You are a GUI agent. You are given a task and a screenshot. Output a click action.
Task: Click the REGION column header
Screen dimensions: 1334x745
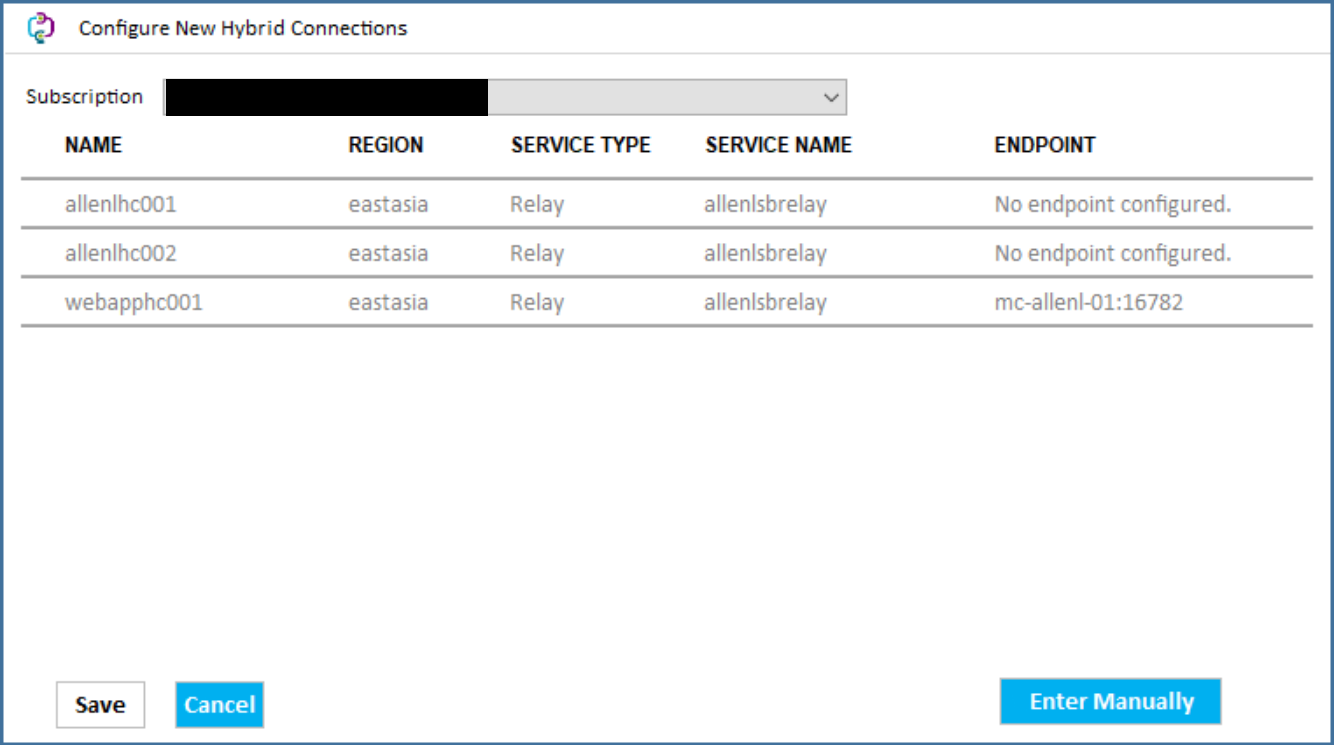pyautogui.click(x=385, y=145)
